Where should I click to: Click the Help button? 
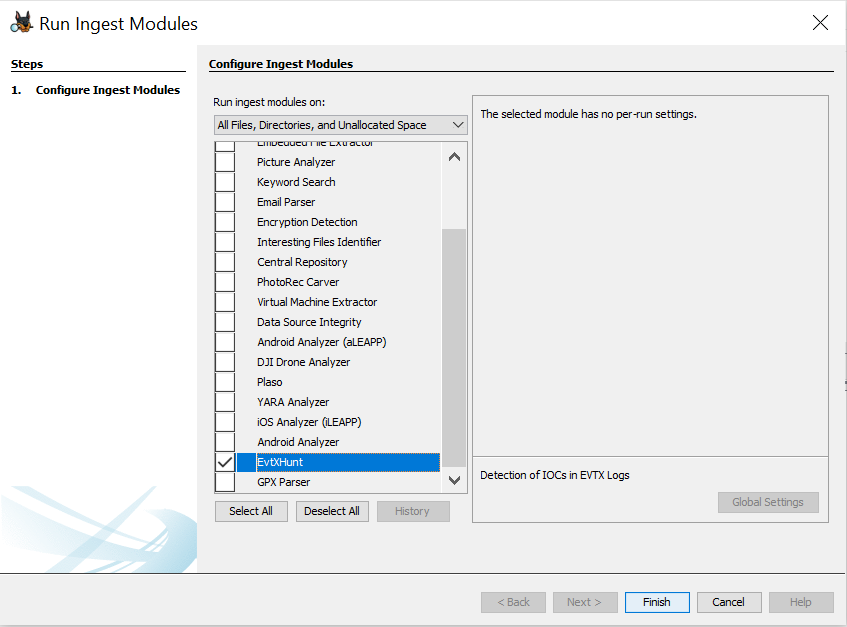801,602
